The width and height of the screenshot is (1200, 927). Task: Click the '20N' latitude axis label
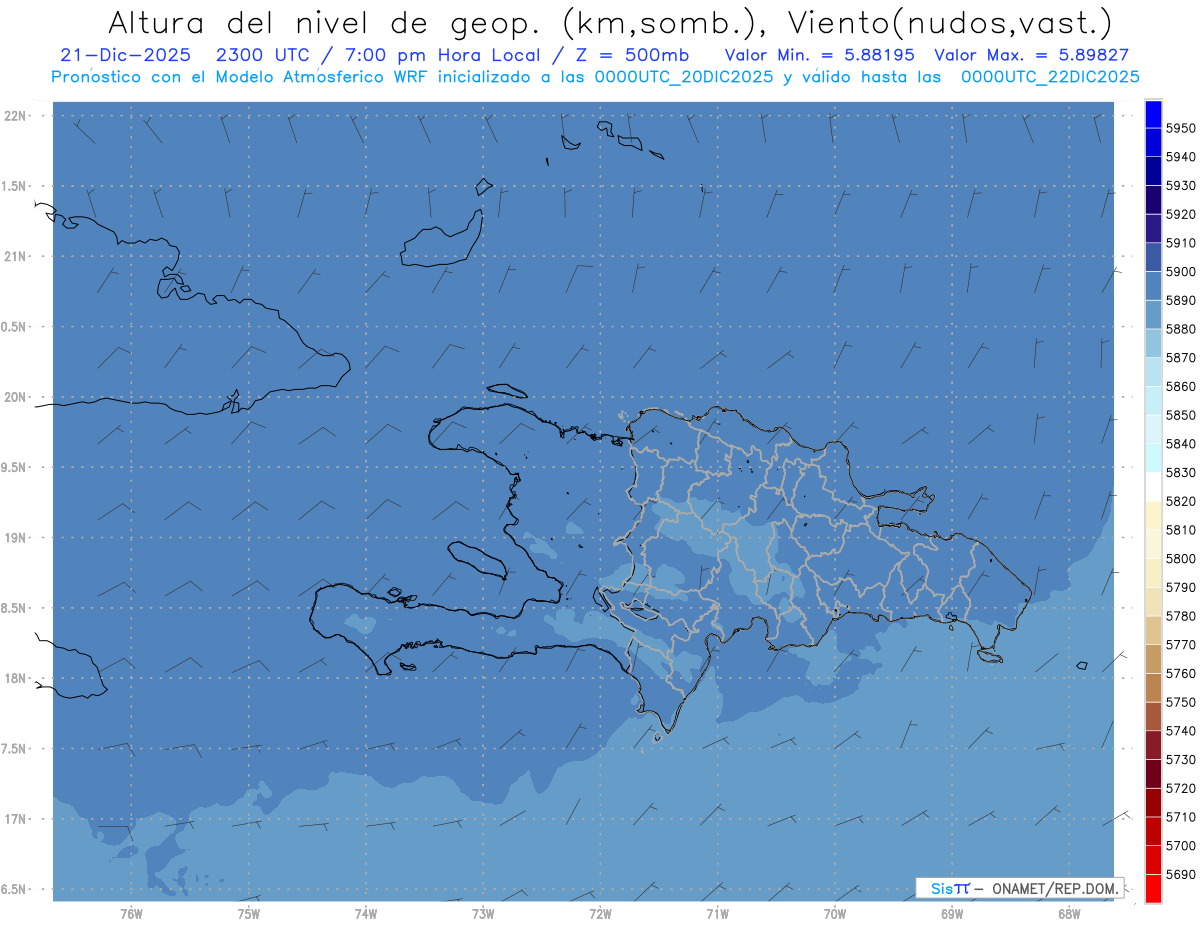tap(16, 397)
